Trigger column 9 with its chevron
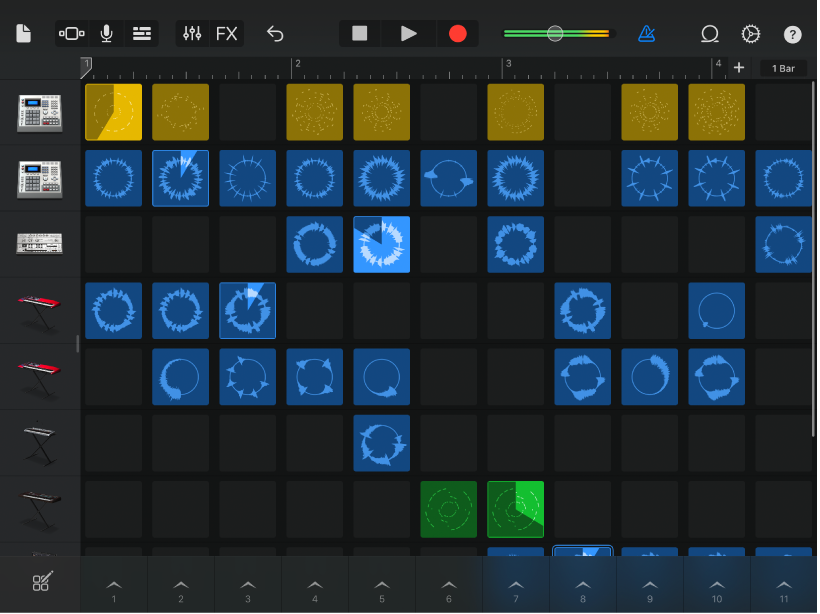Viewport: 820px width, 614px height. [650, 585]
